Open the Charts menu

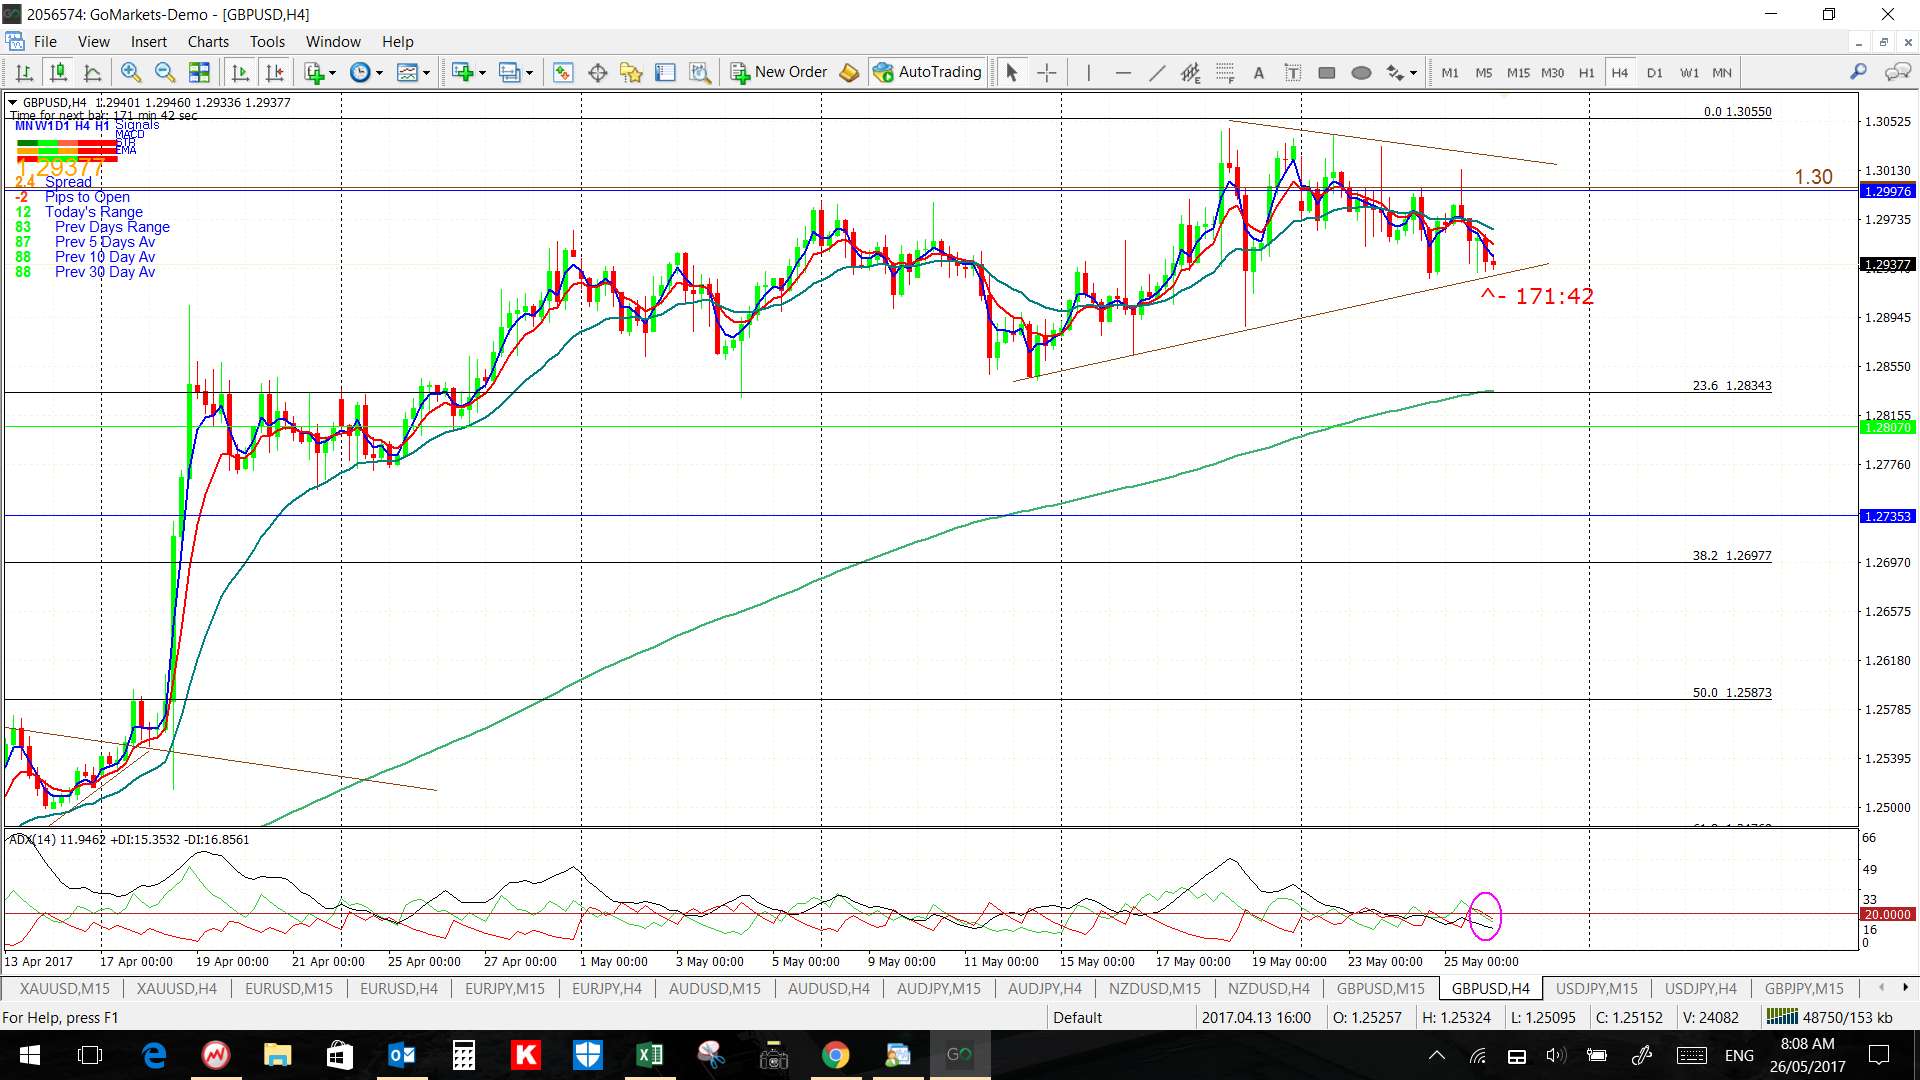[x=208, y=42]
